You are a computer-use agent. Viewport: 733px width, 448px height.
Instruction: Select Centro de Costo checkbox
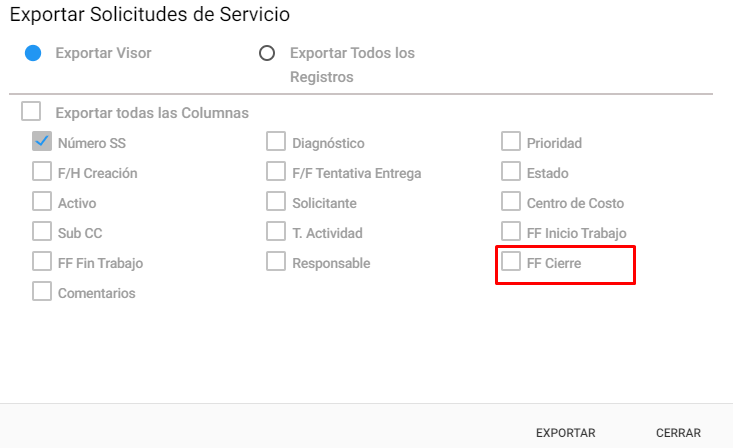click(511, 201)
